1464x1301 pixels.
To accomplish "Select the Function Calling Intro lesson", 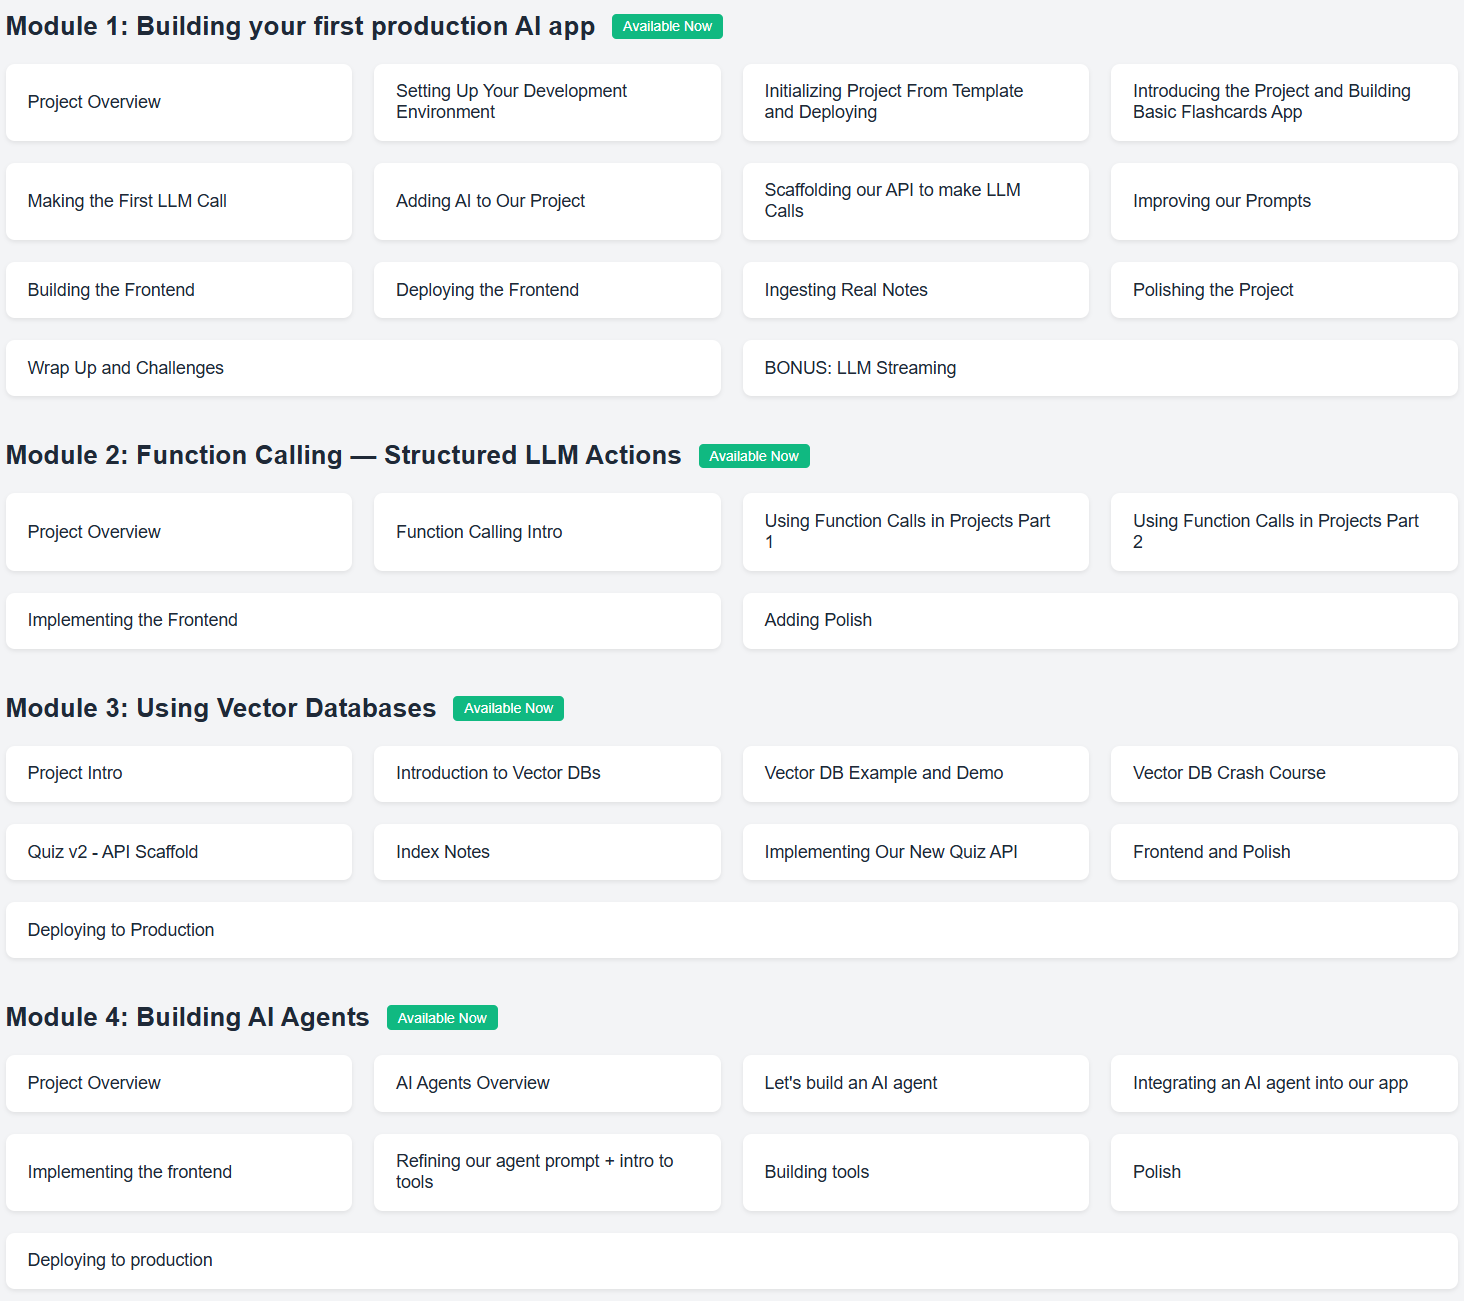I will point(547,532).
